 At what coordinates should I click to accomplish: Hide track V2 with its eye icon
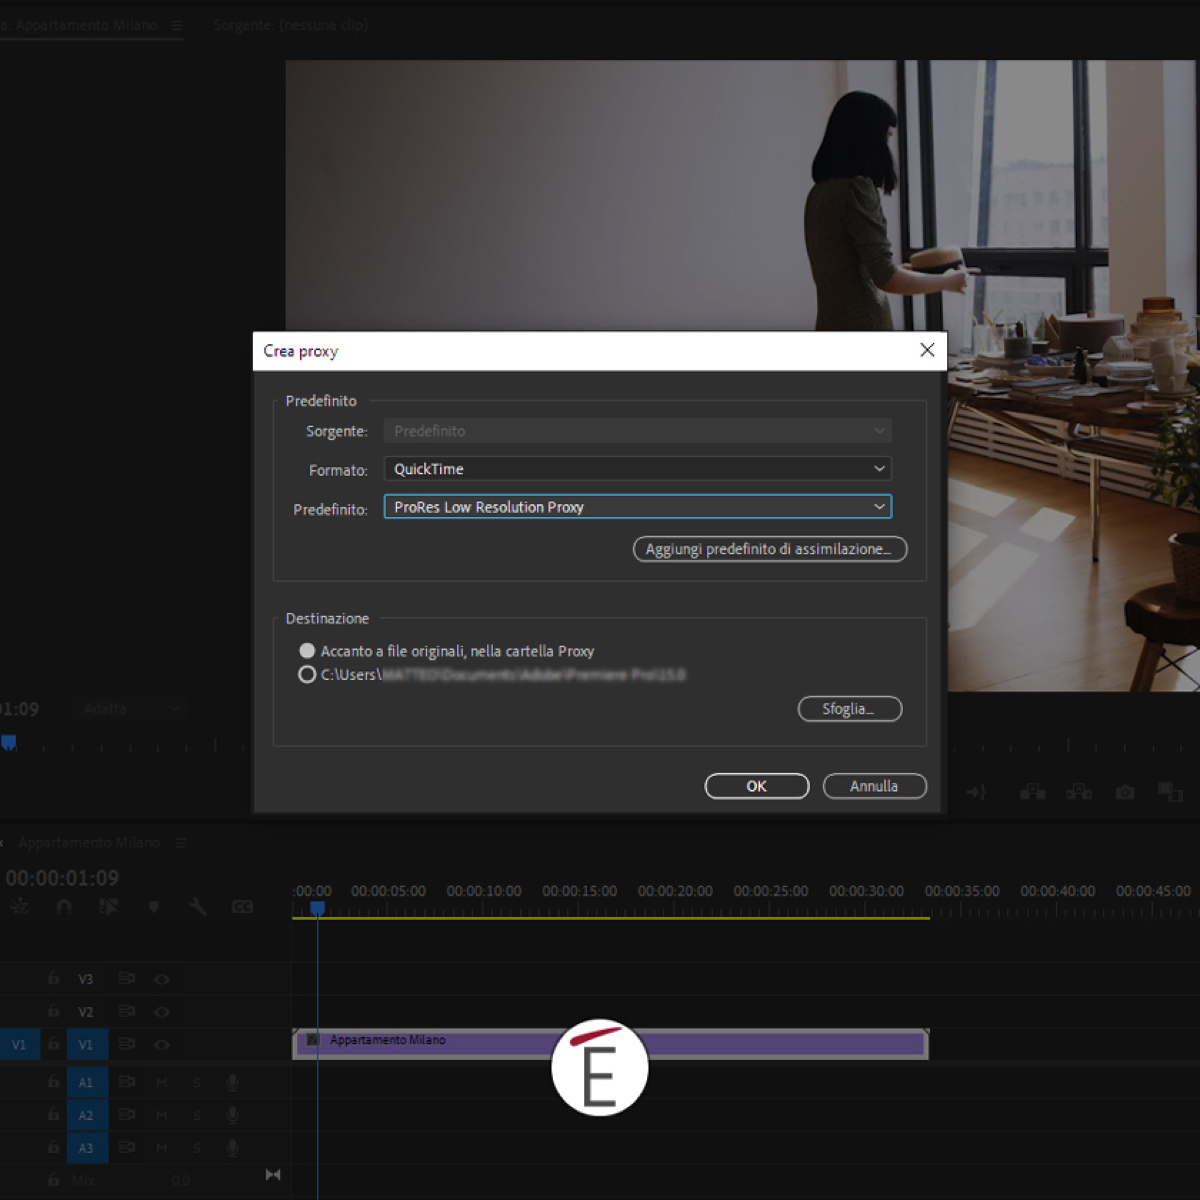point(162,1011)
